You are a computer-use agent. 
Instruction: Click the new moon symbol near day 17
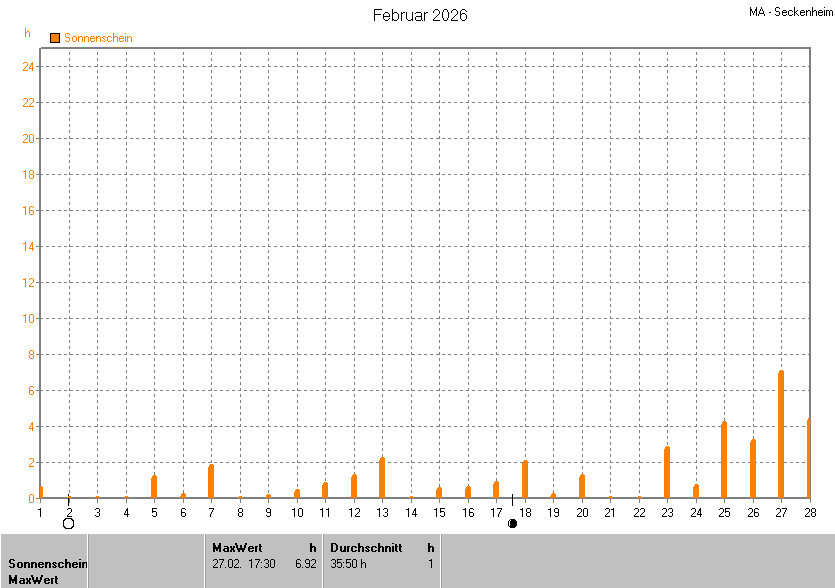[512, 523]
